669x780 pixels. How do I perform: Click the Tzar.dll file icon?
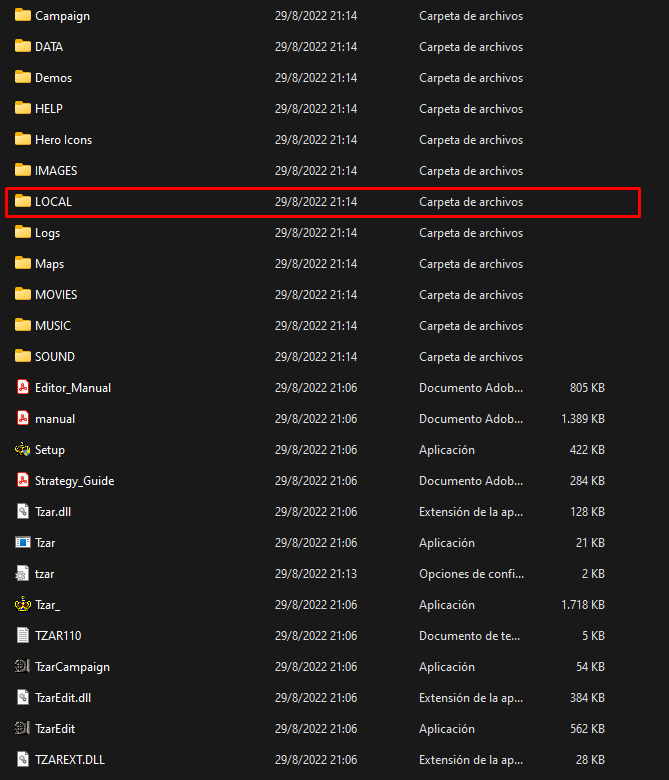pos(23,511)
